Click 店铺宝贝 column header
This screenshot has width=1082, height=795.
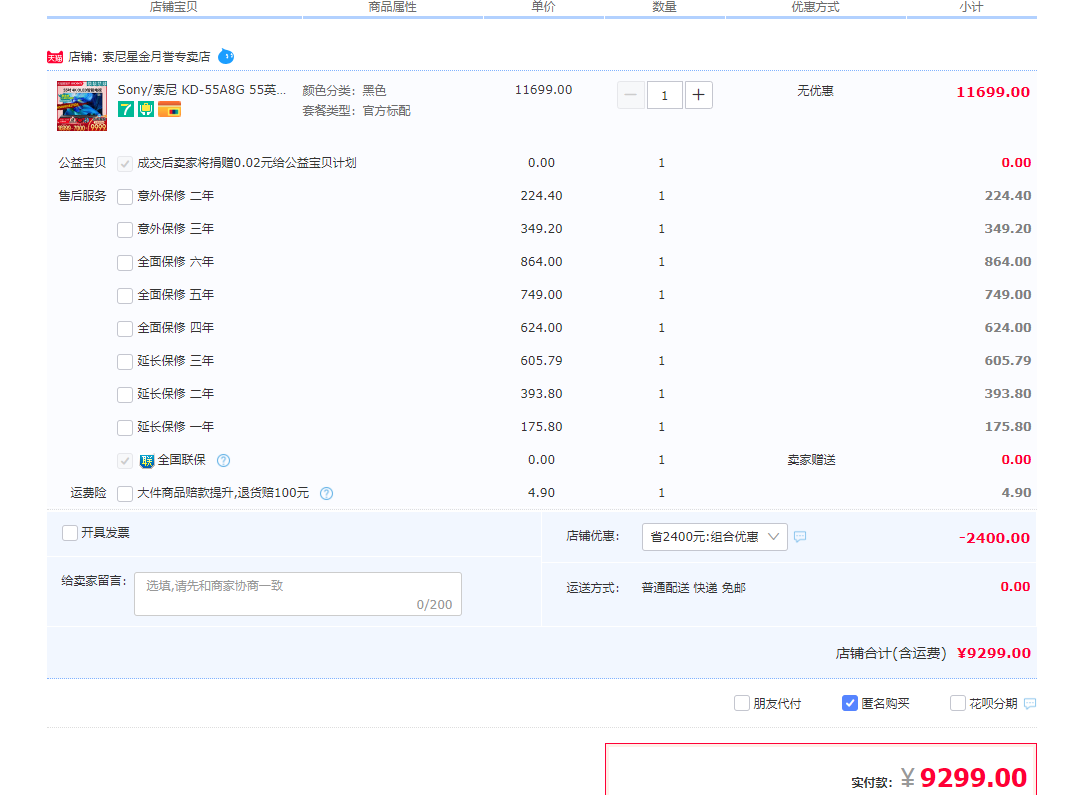[x=174, y=7]
